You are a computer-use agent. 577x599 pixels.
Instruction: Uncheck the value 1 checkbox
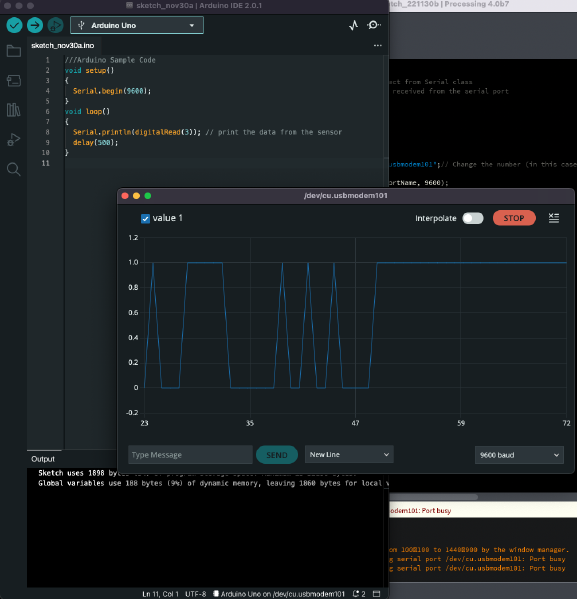[x=145, y=219]
